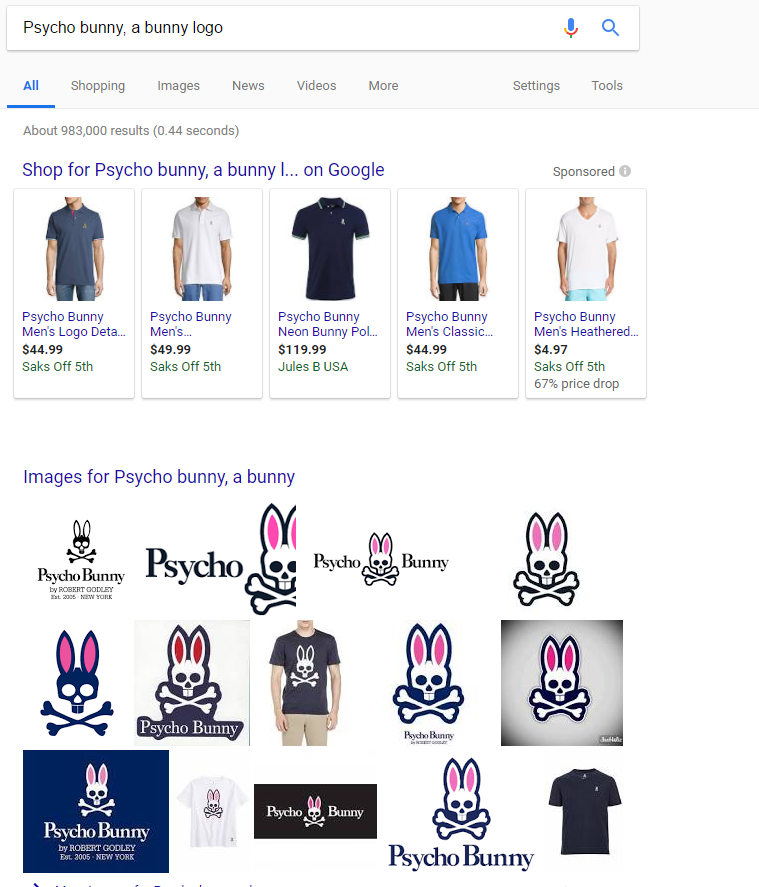Click the voice search microphone icon
This screenshot has height=887, width=759.
coord(571,27)
